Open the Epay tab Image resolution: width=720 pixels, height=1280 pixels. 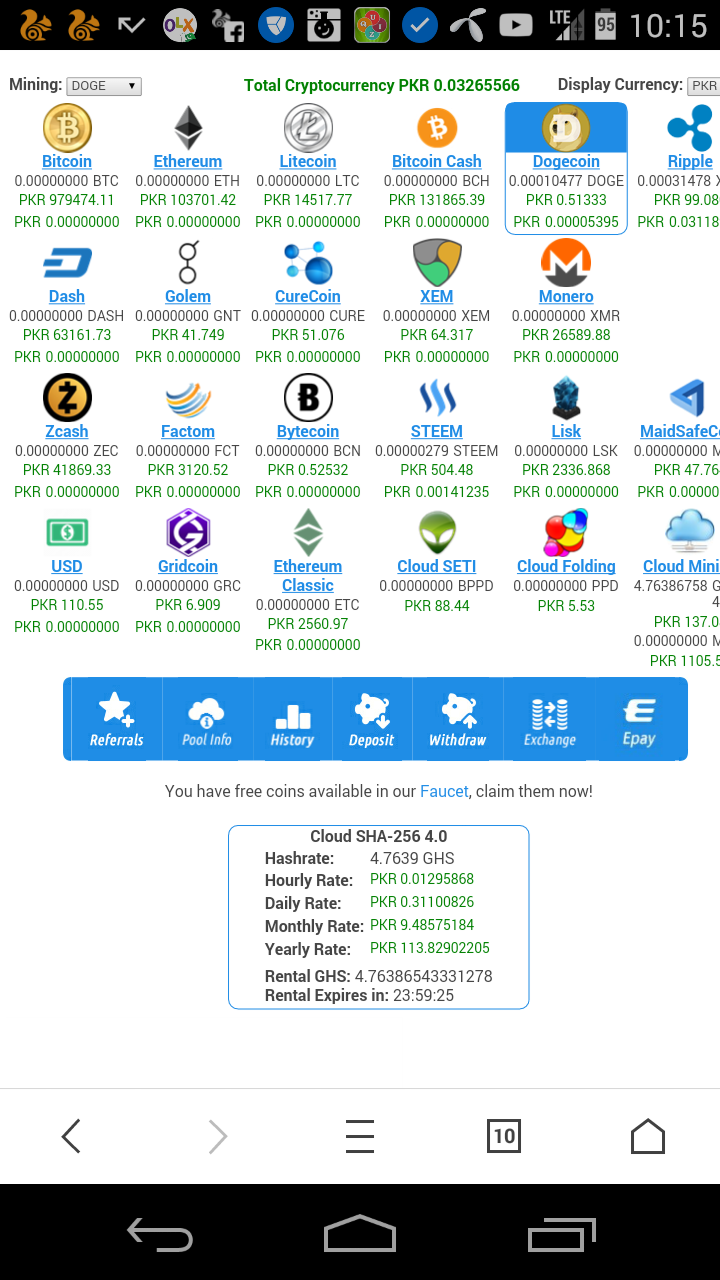coord(639,719)
